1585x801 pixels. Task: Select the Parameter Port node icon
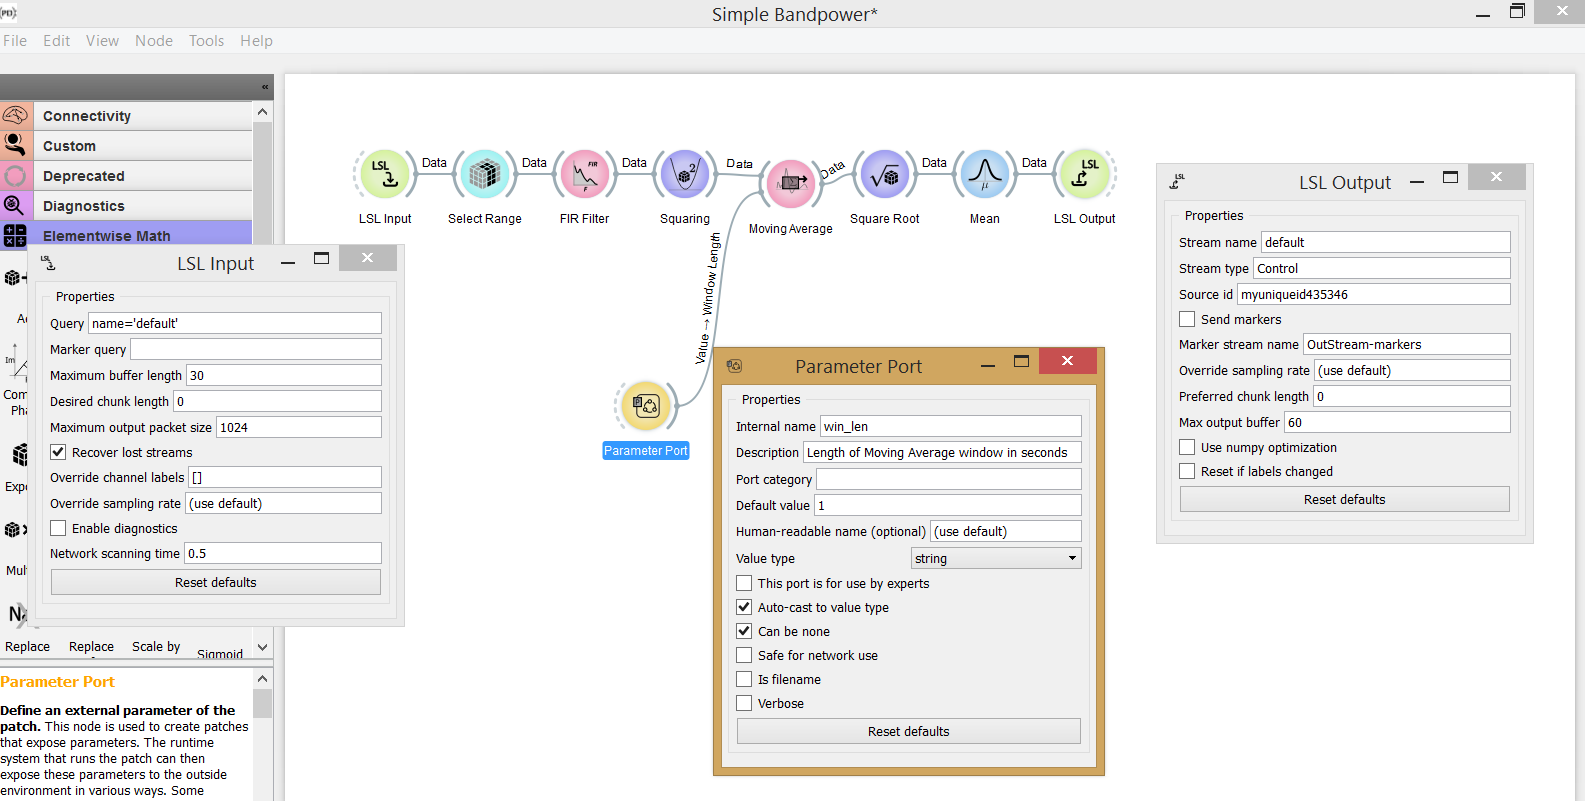coord(646,406)
